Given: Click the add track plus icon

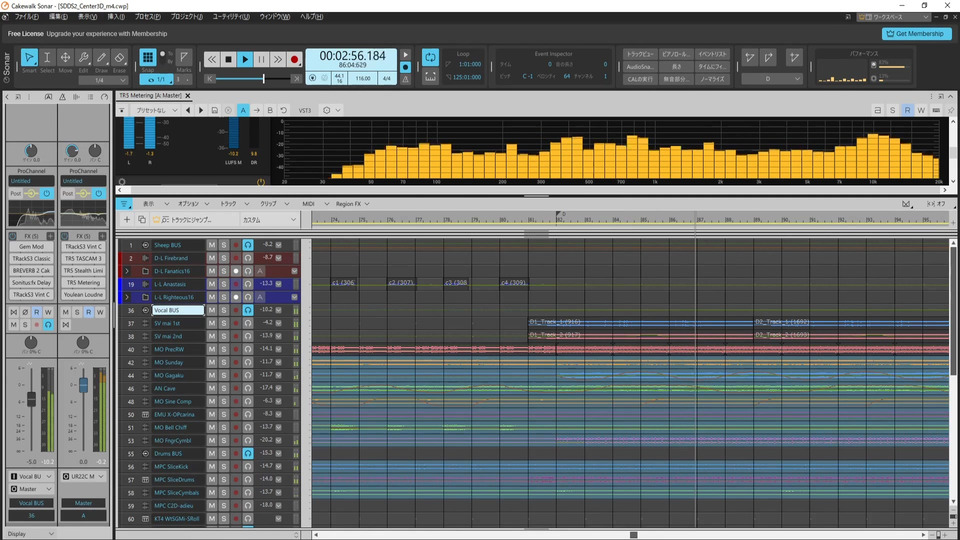Looking at the screenshot, I should tap(127, 219).
